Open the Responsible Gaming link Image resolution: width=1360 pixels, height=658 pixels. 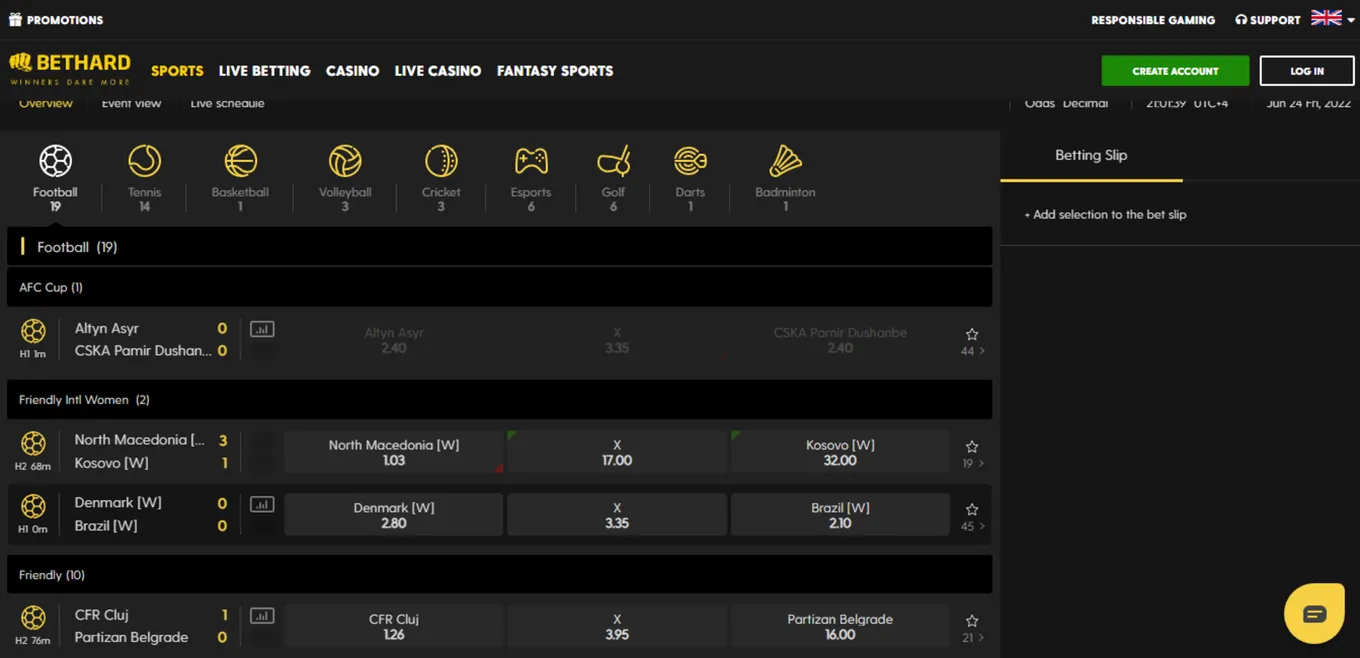click(x=1153, y=20)
